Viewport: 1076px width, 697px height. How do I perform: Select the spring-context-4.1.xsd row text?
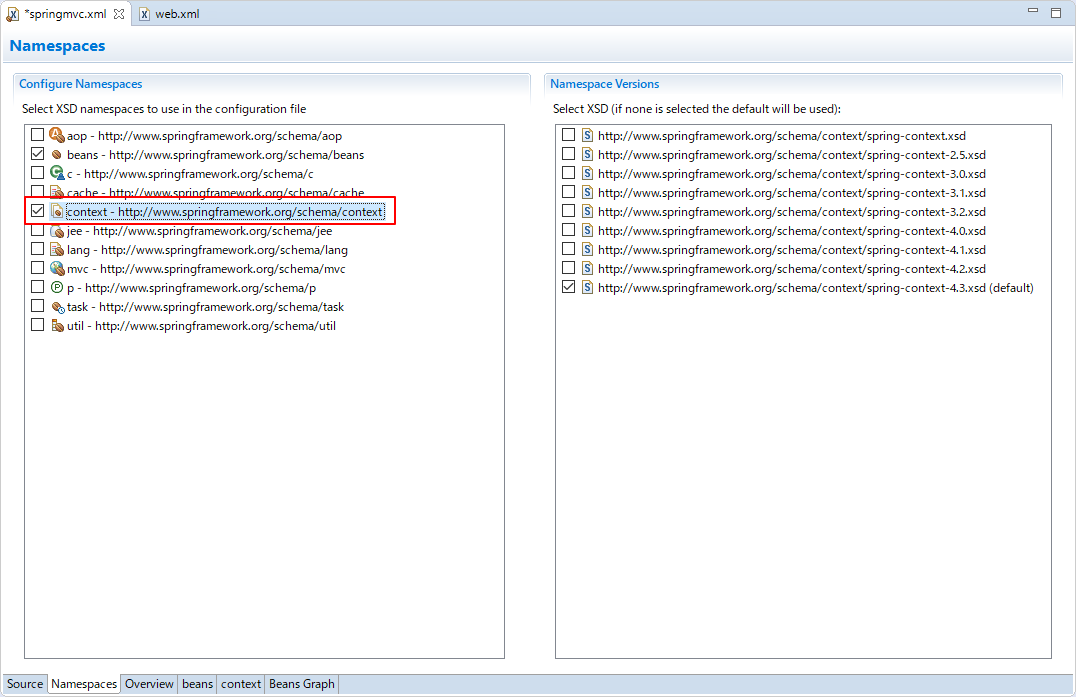point(792,250)
